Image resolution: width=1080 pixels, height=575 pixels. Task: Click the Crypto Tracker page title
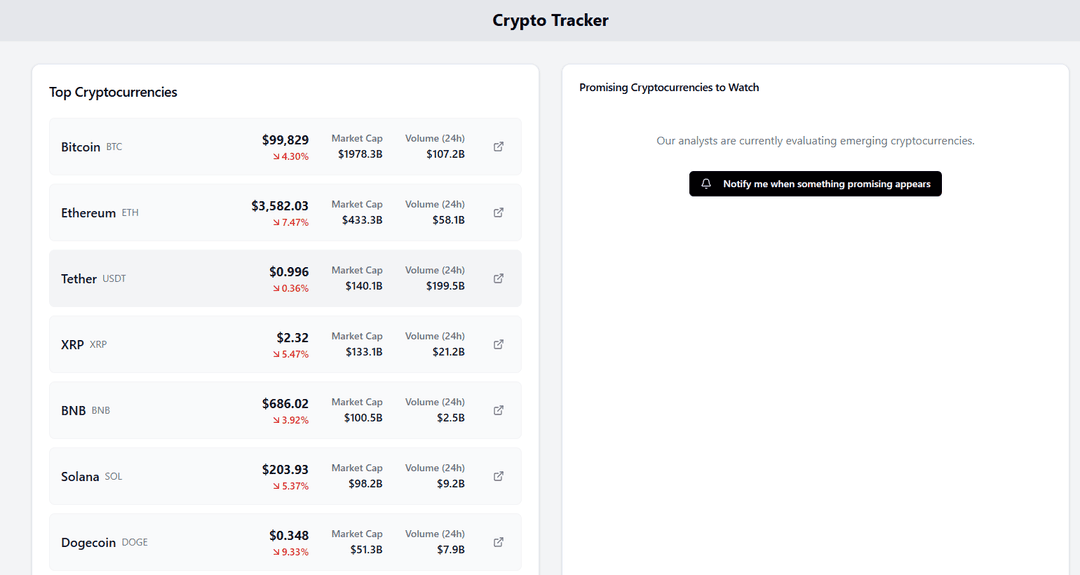tap(550, 21)
